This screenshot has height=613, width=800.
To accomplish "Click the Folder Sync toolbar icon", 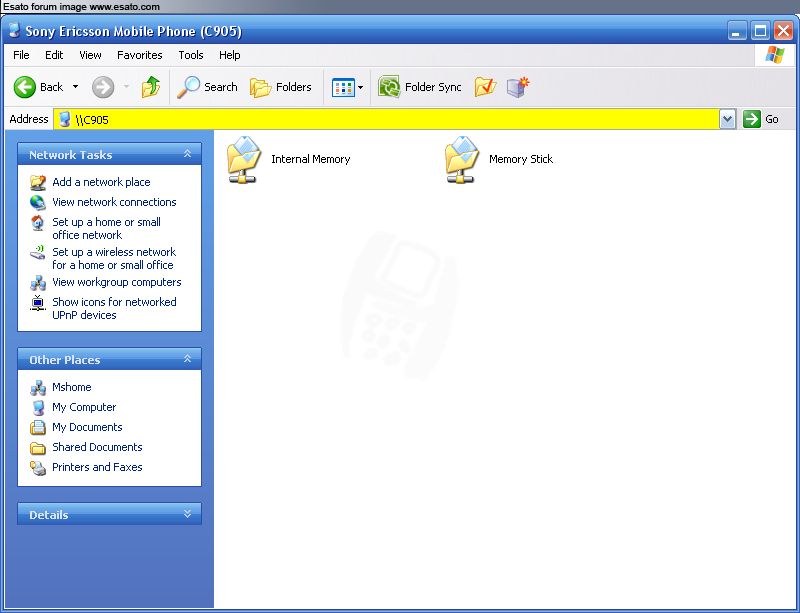I will [389, 87].
